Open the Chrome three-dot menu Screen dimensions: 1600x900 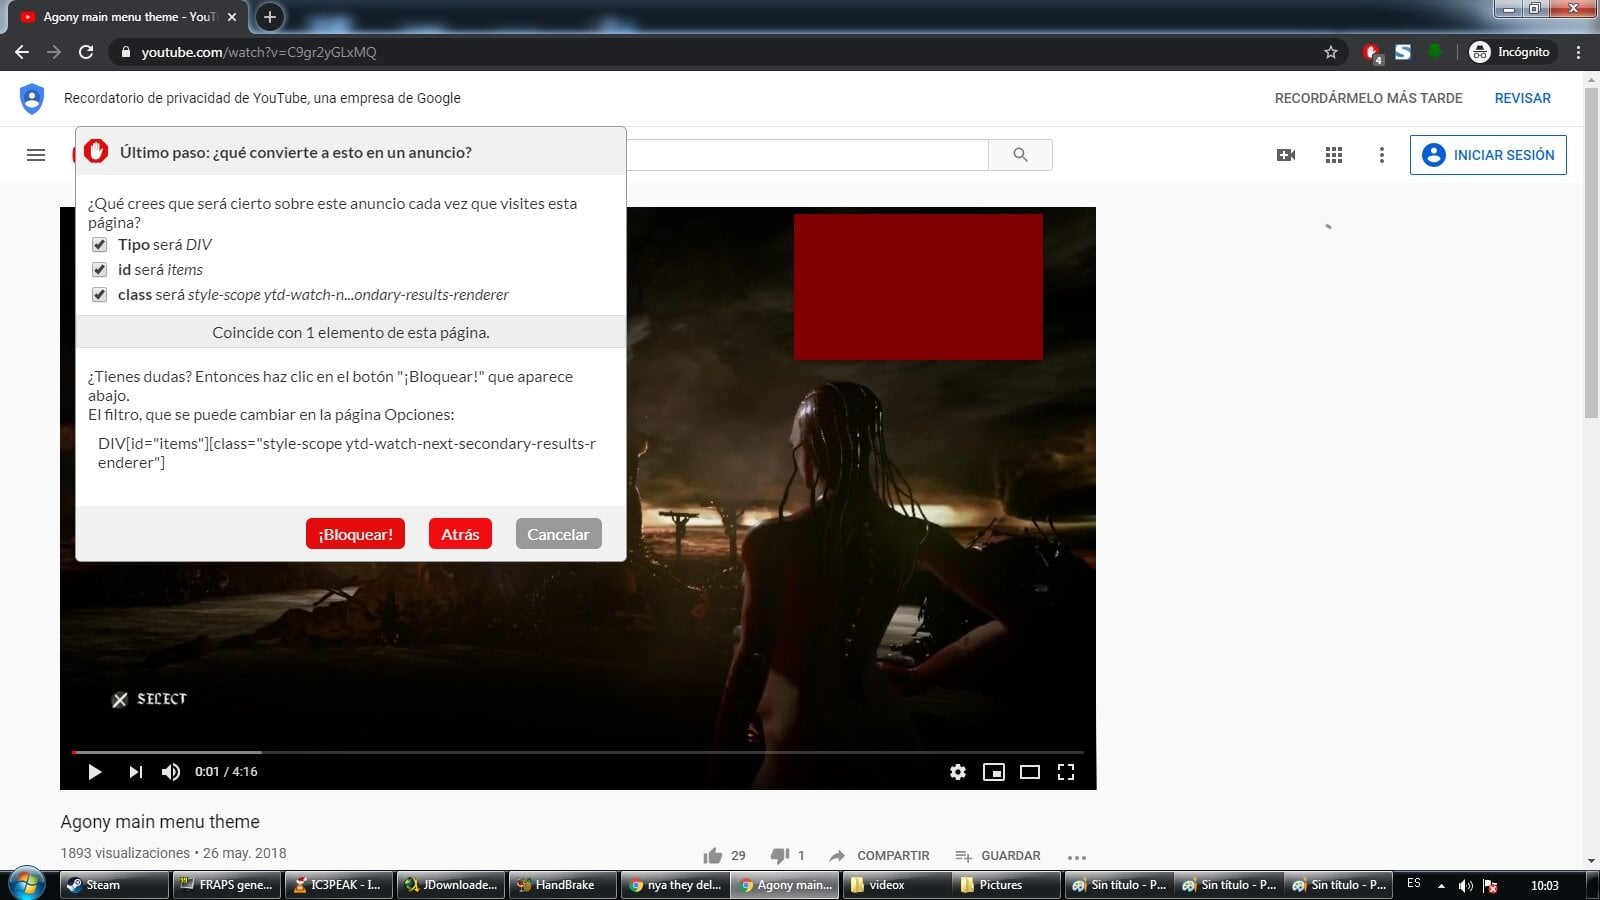(x=1579, y=52)
